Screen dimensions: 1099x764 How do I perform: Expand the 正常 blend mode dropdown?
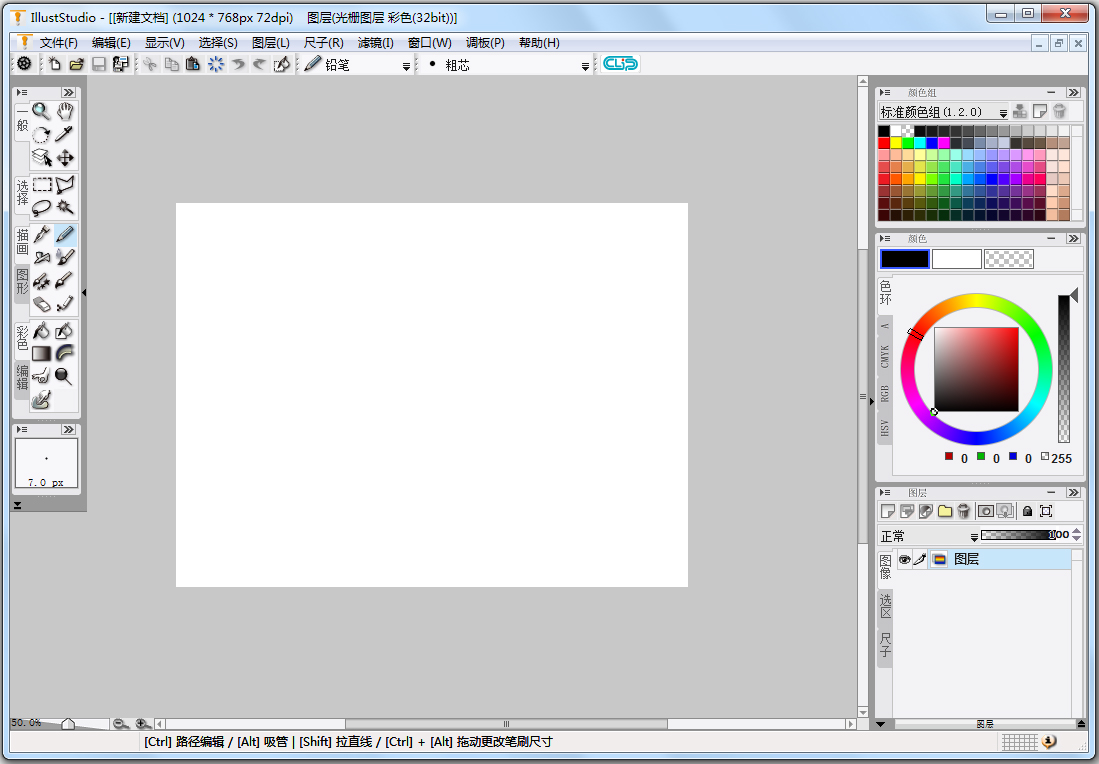click(x=974, y=537)
